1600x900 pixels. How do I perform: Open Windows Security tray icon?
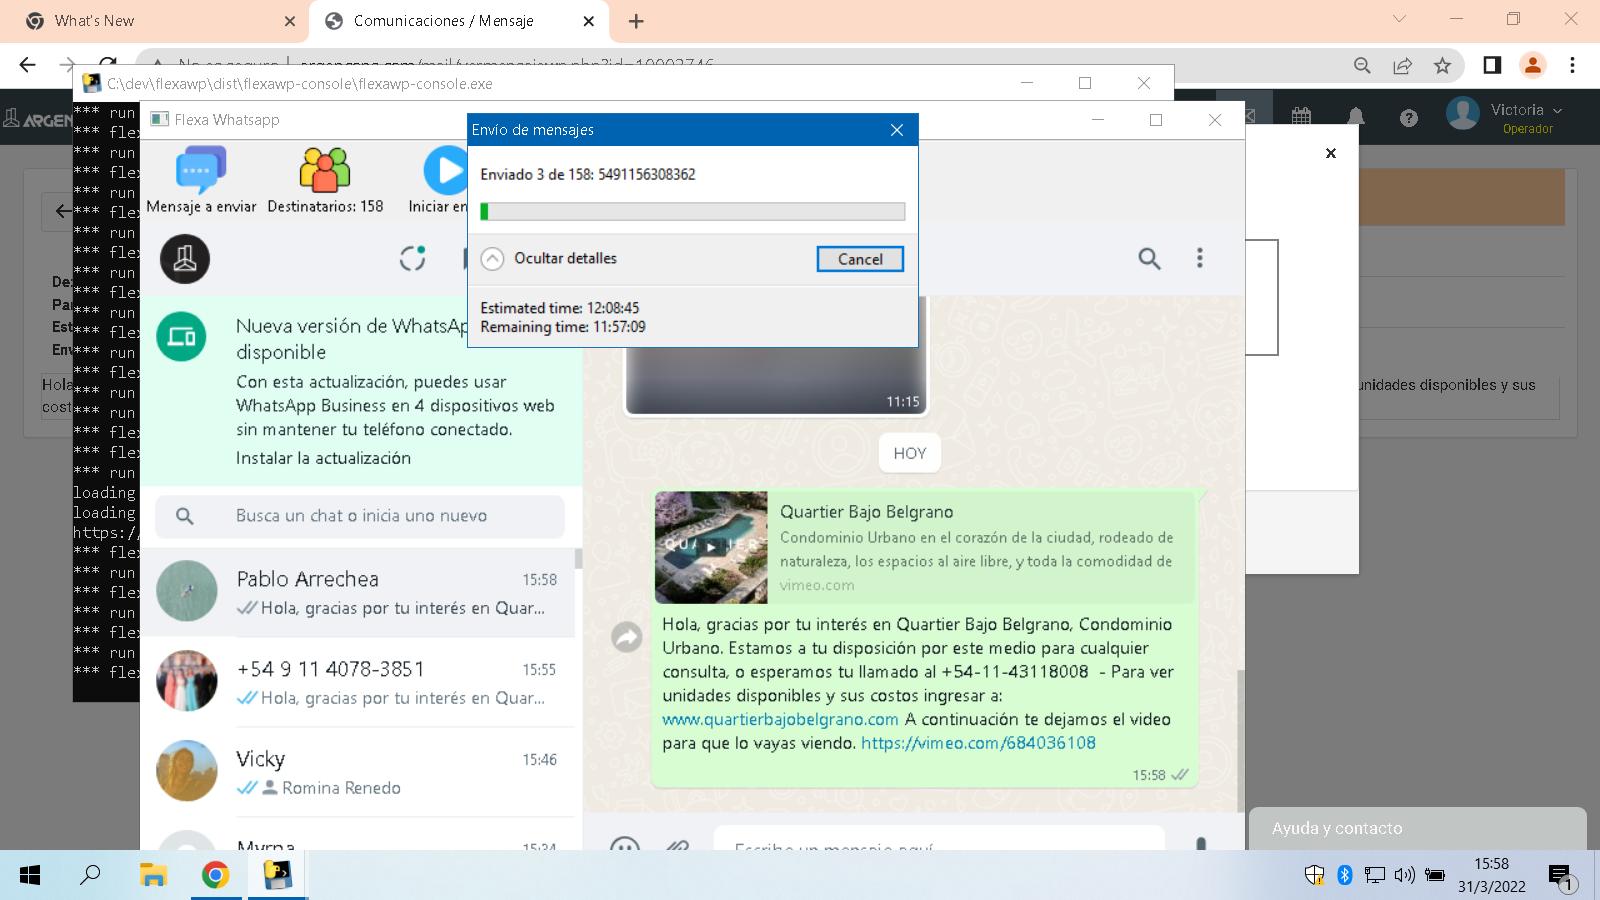[x=1315, y=876]
